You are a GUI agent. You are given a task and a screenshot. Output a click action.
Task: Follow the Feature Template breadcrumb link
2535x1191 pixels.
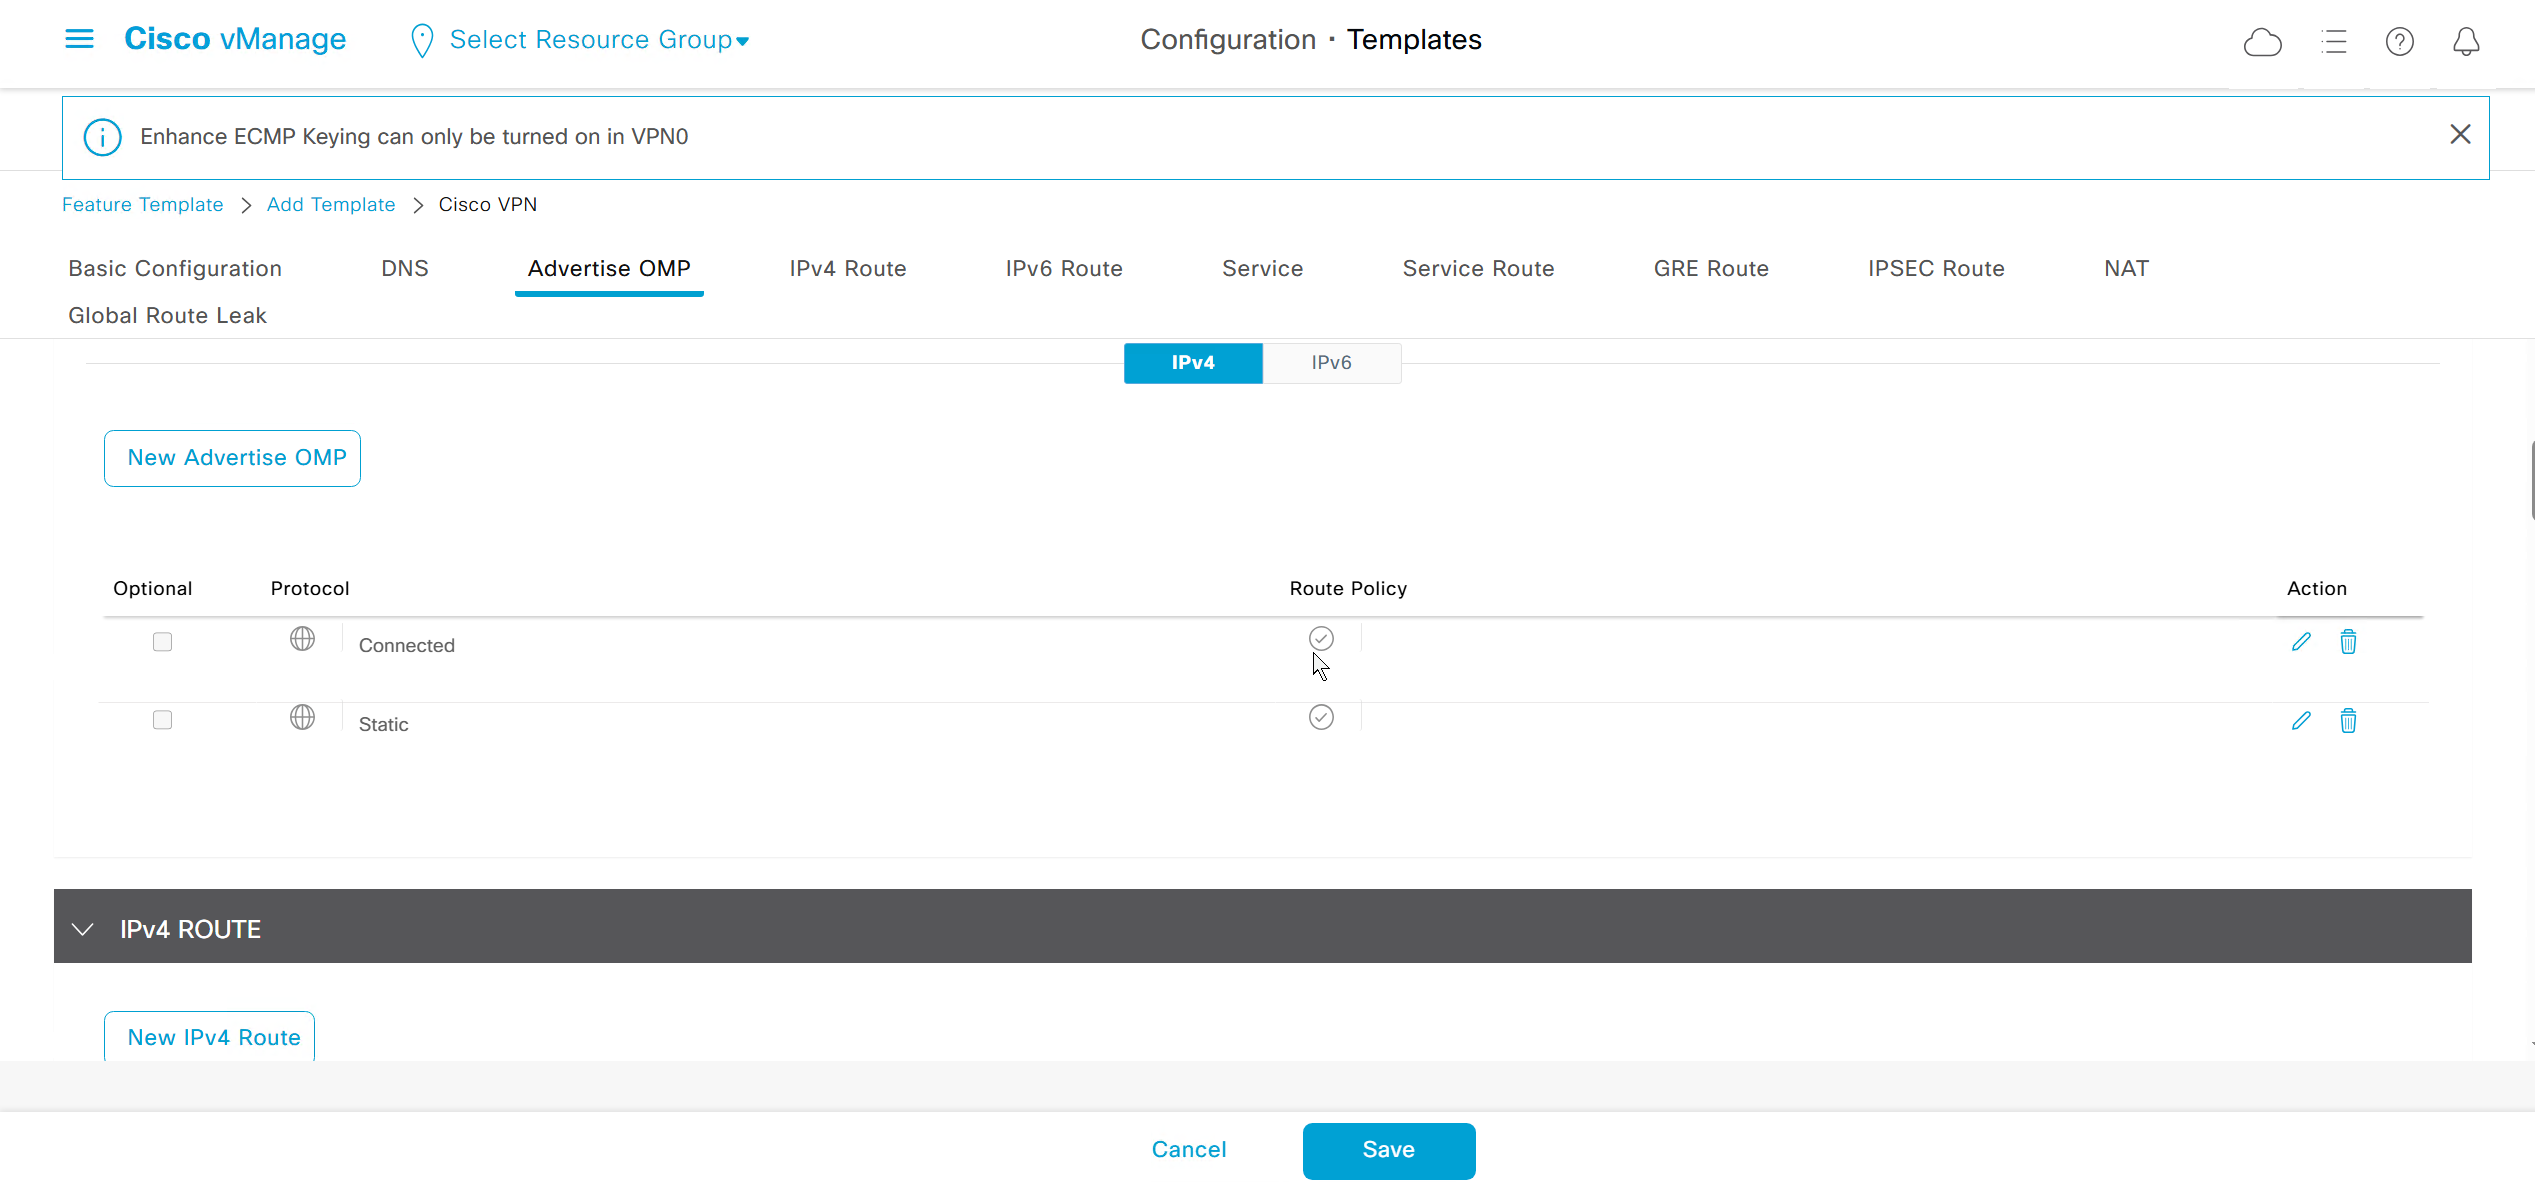pyautogui.click(x=143, y=204)
